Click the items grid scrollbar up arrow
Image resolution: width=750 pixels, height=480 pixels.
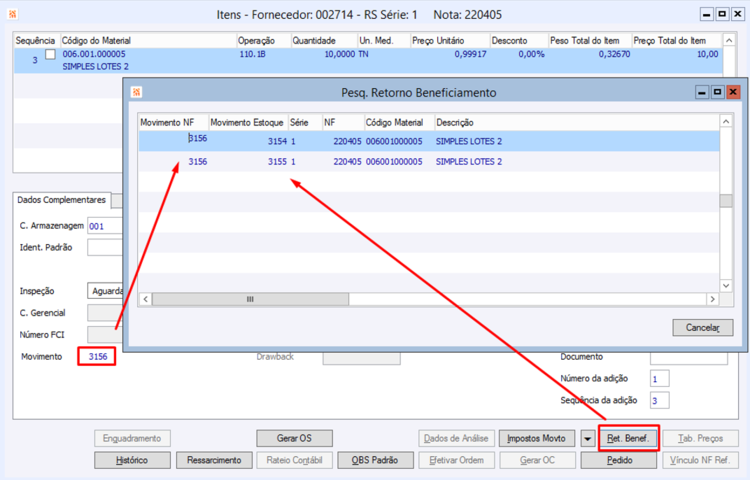point(729,40)
